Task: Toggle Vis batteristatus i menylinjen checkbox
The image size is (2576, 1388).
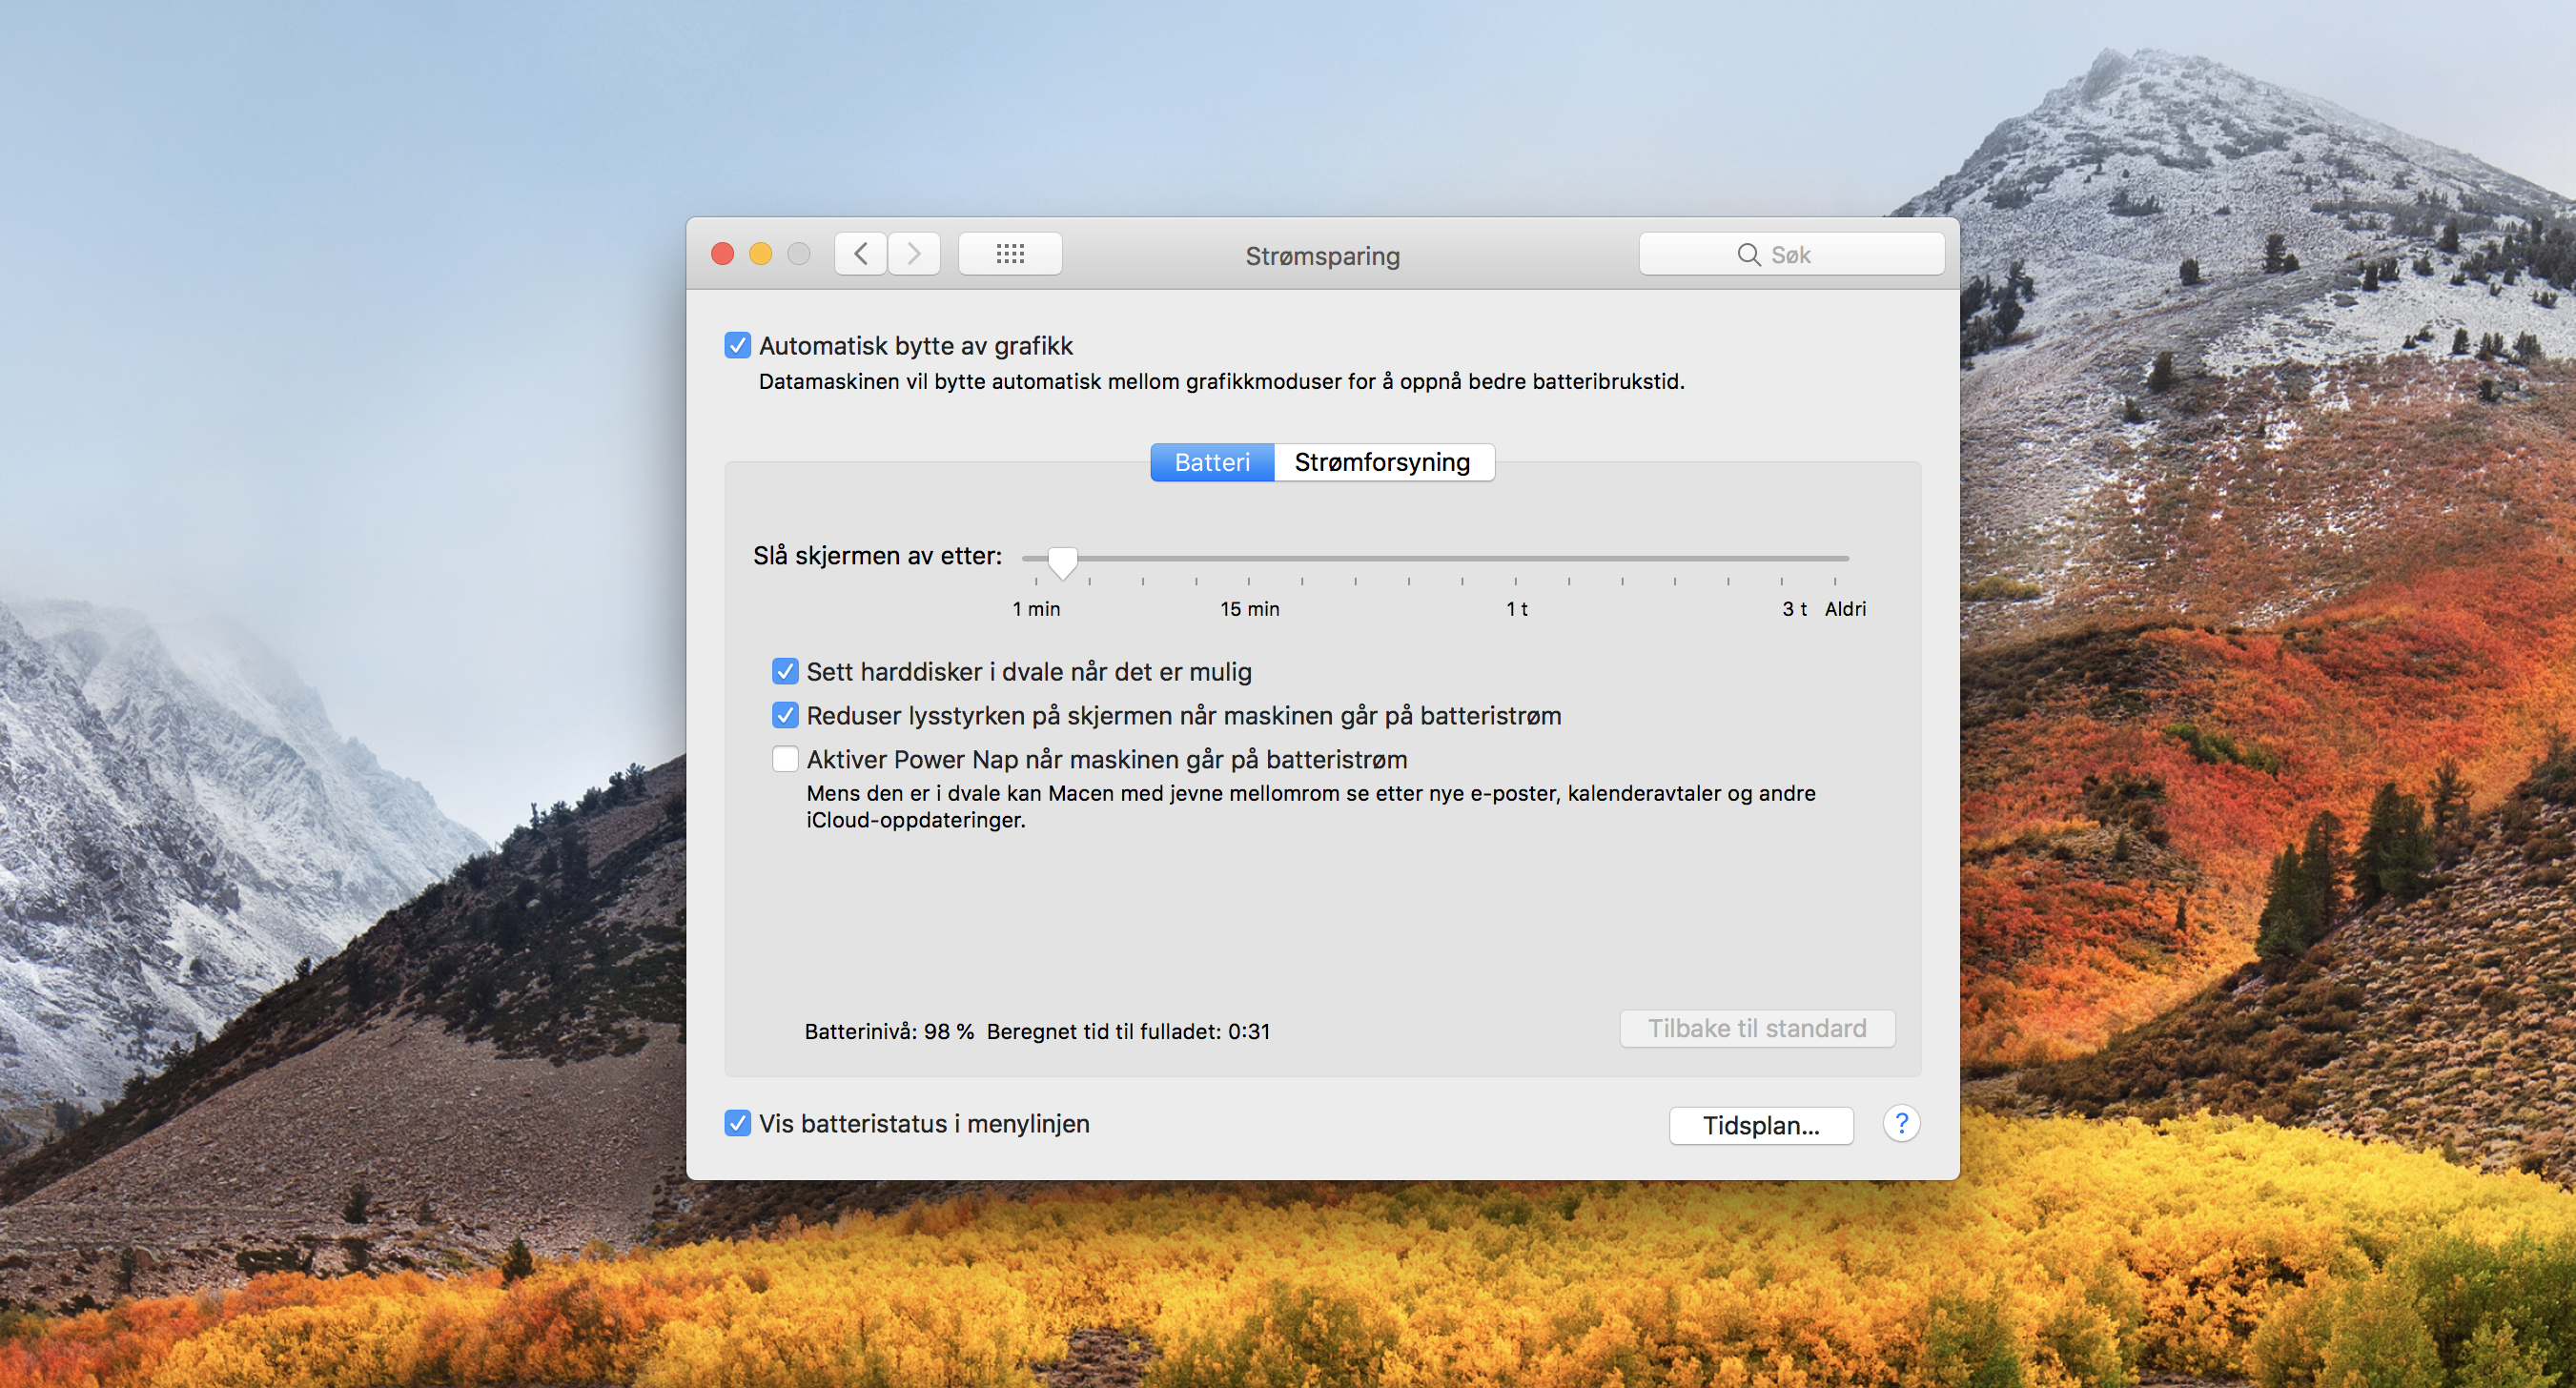Action: tap(737, 1123)
